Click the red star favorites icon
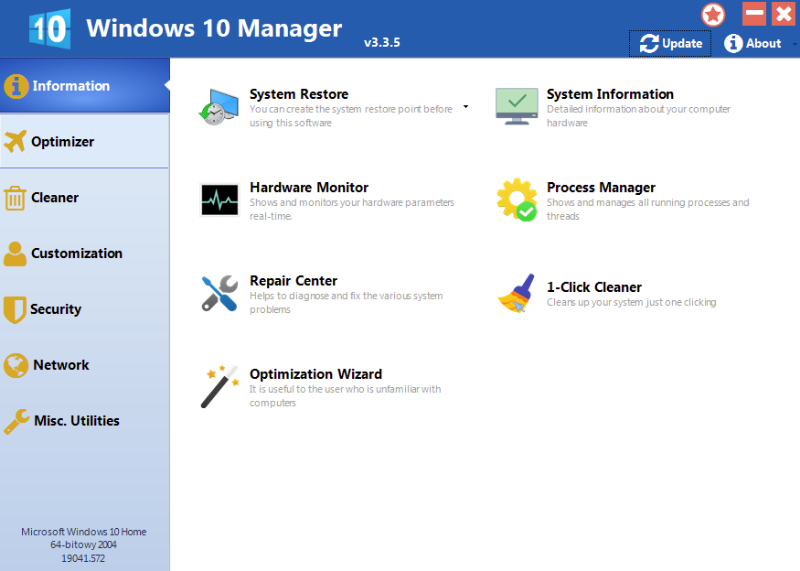800x571 pixels. pos(713,15)
